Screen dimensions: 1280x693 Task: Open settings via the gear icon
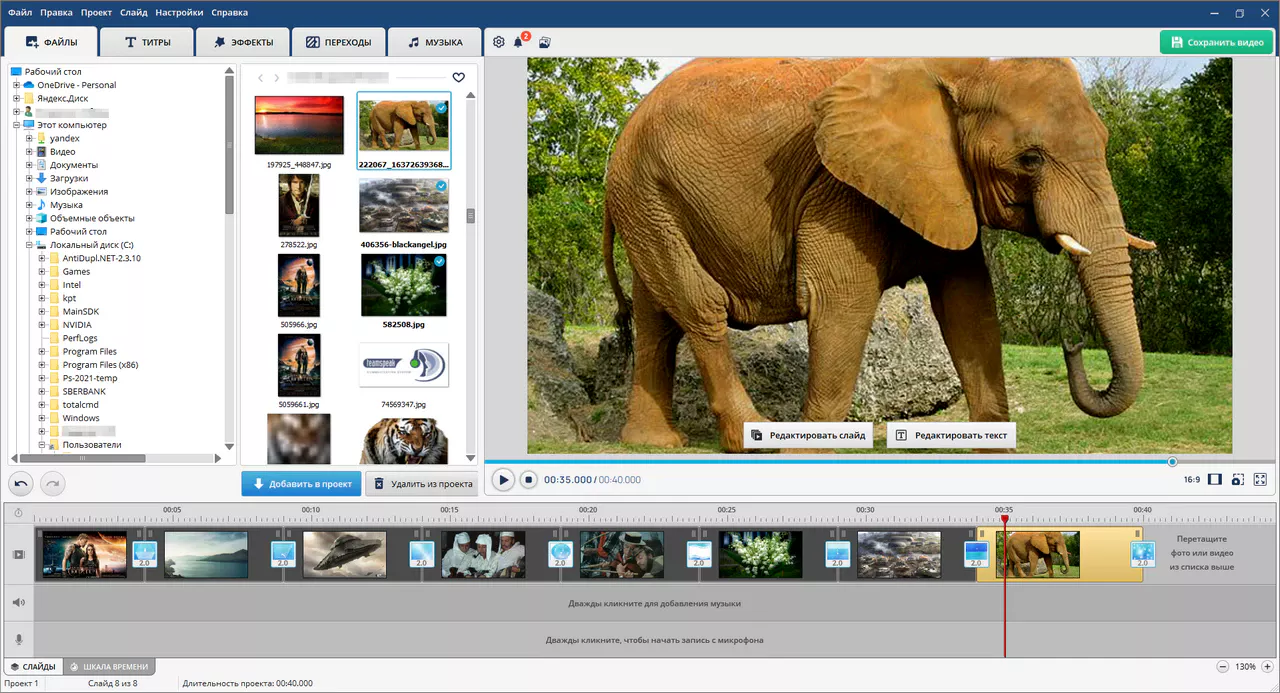pos(499,42)
